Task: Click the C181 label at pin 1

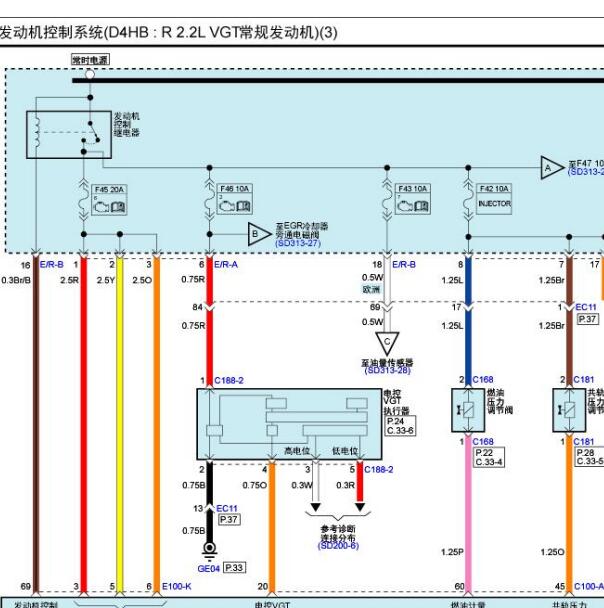Action: point(583,442)
